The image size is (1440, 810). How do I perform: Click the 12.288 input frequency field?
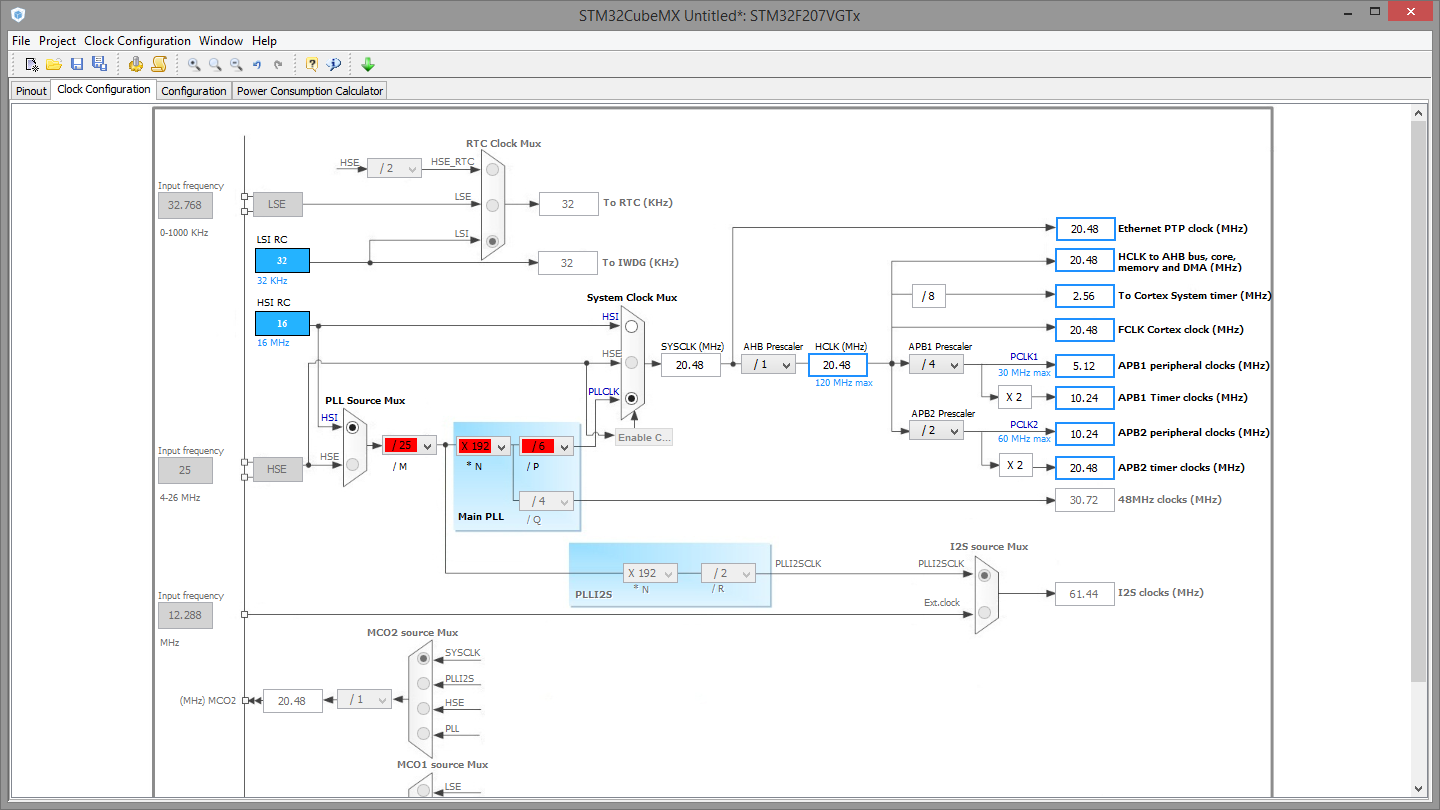pyautogui.click(x=185, y=615)
